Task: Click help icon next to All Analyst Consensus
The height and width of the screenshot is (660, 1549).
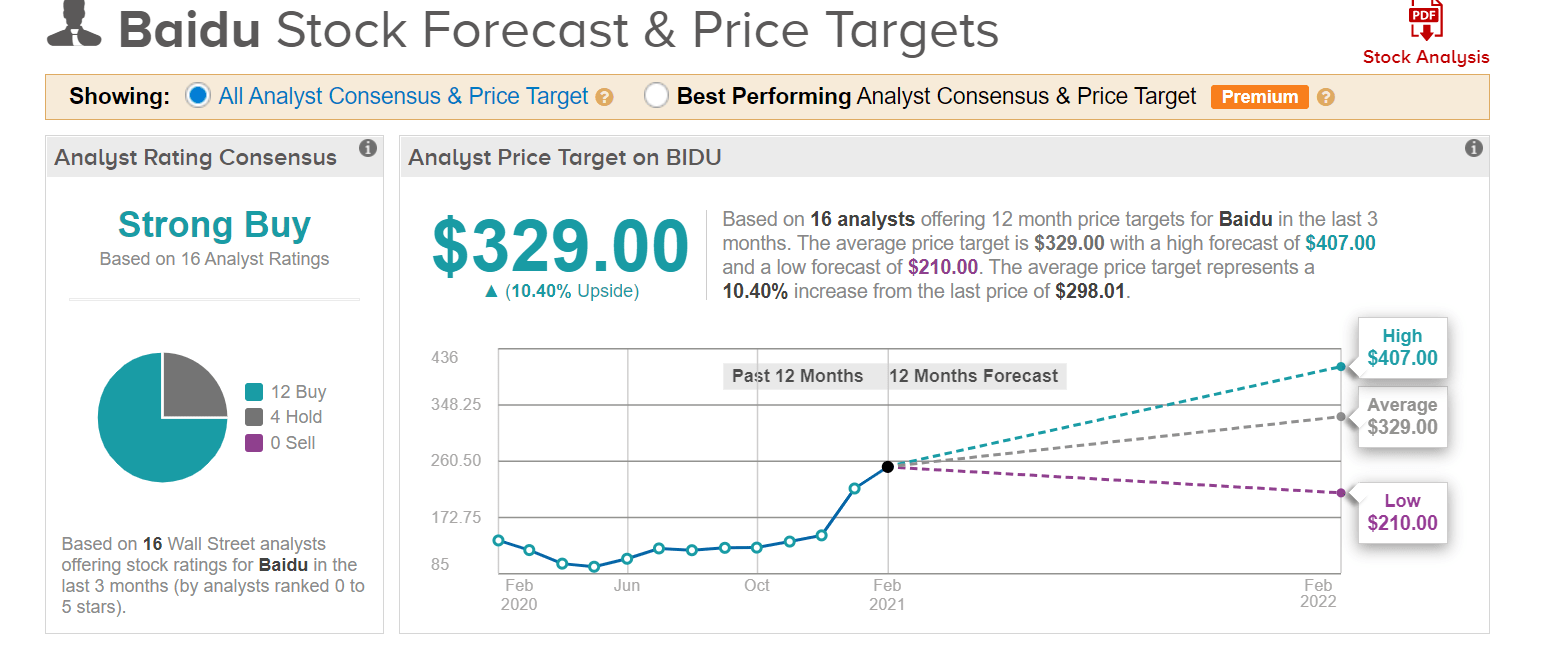Action: [x=603, y=98]
